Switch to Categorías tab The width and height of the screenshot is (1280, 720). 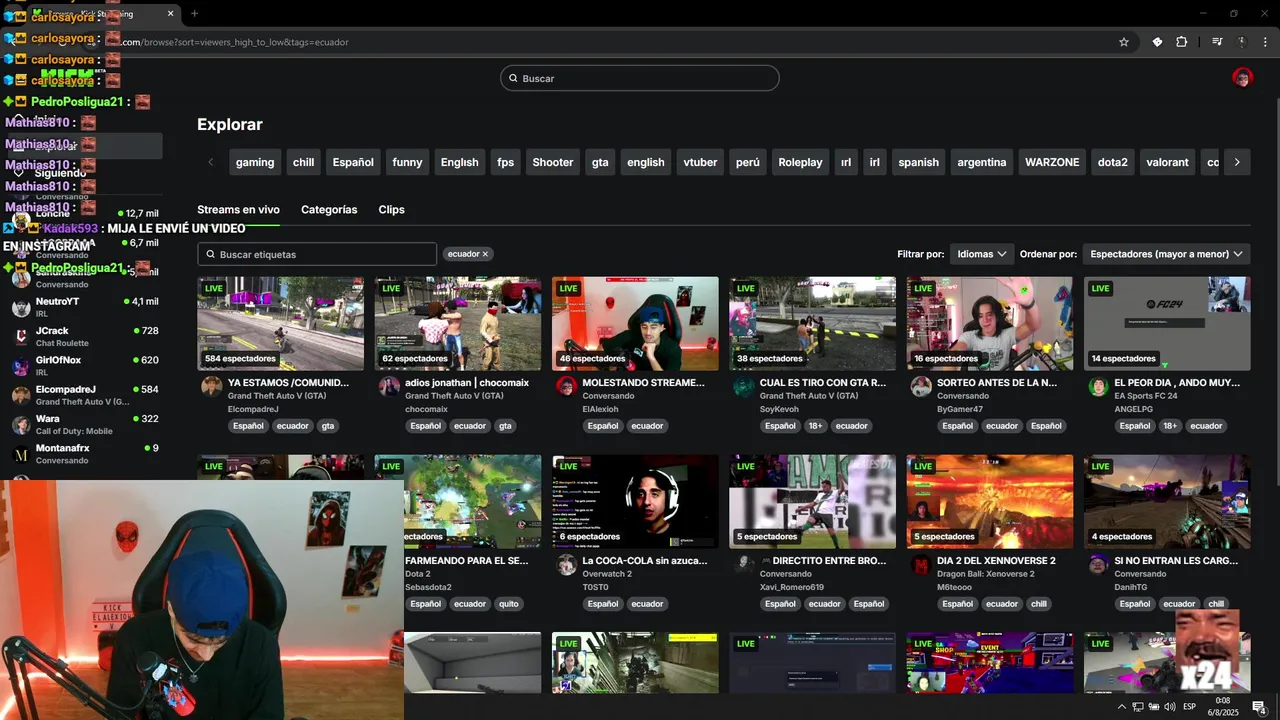329,210
